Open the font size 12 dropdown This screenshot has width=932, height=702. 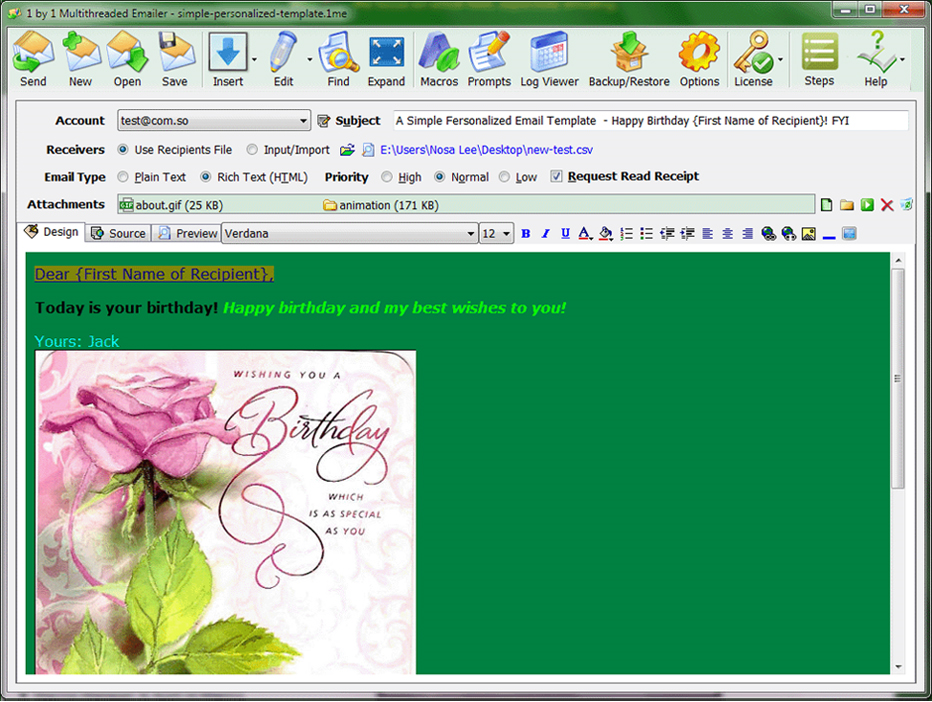507,234
